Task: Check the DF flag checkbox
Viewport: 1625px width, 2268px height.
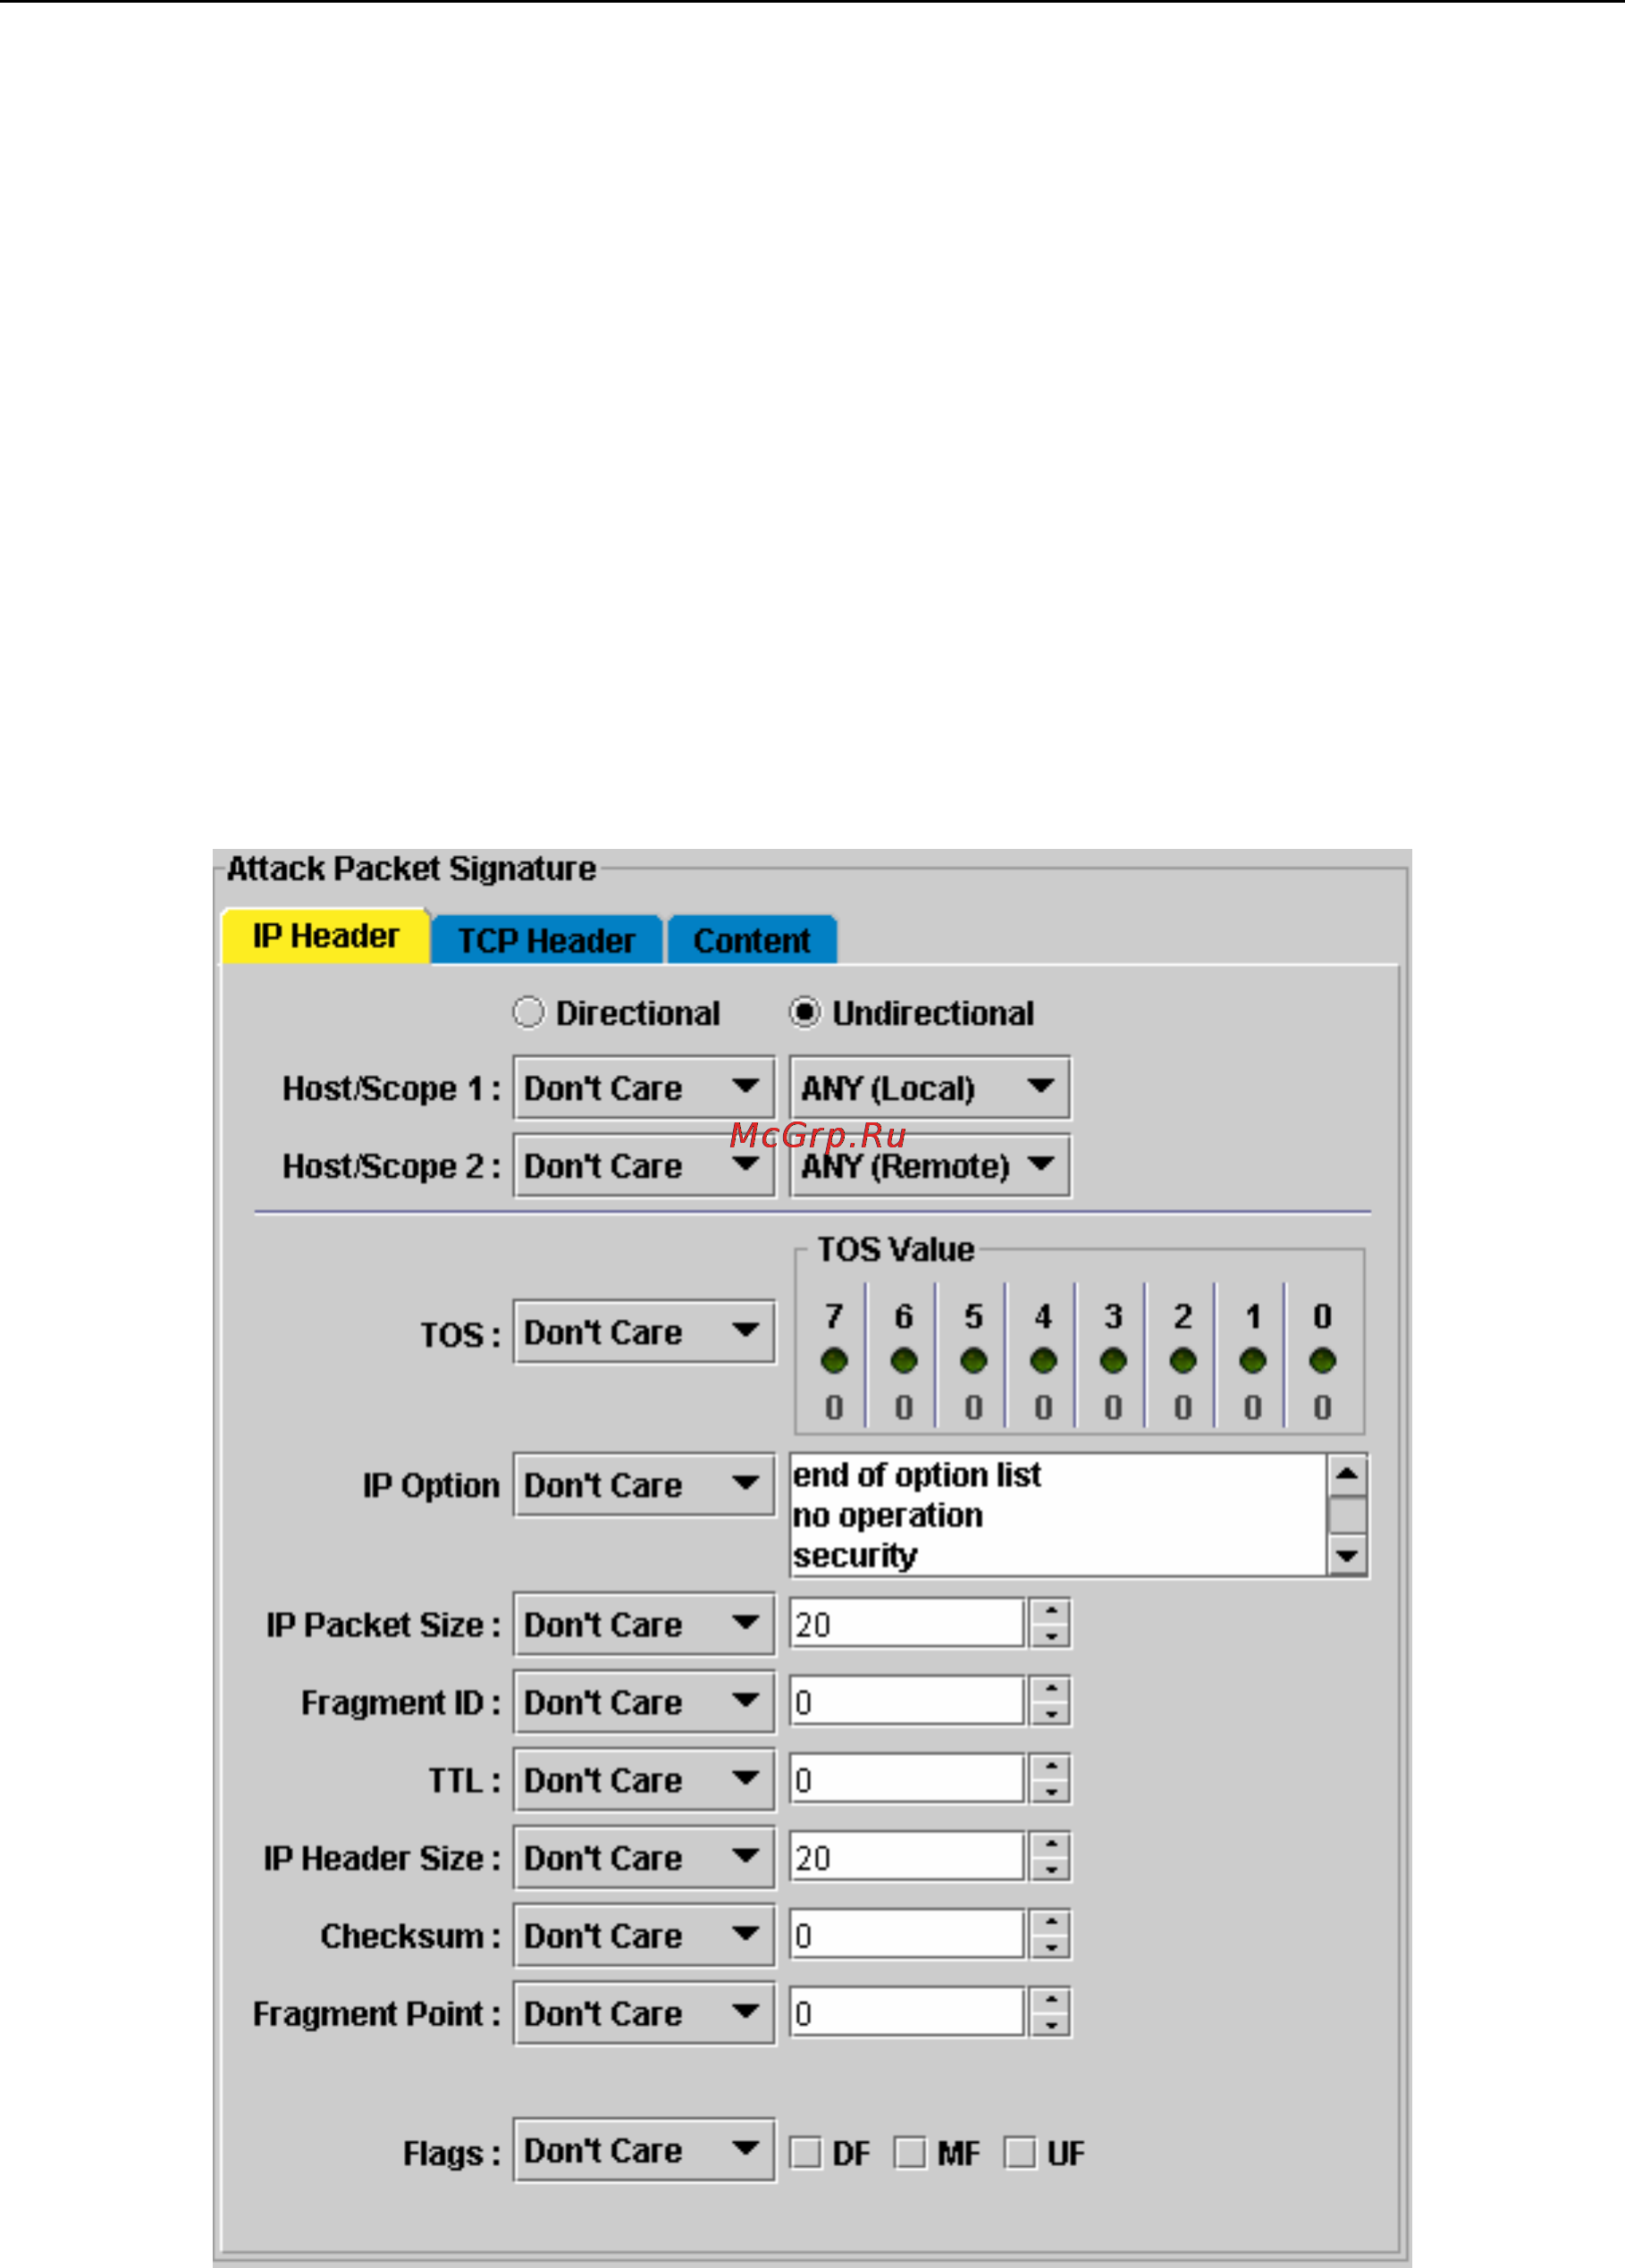Action: coord(806,2152)
